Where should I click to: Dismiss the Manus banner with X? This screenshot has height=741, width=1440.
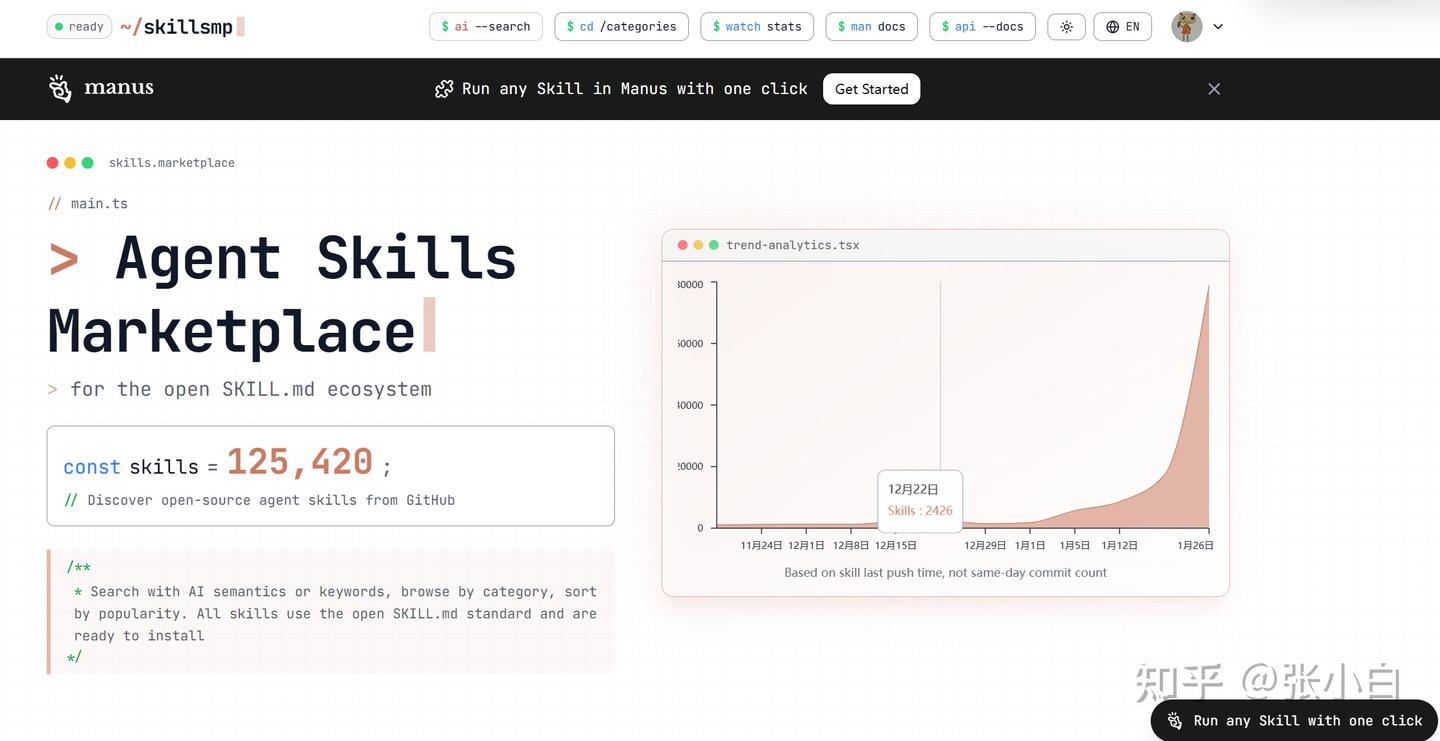1214,89
